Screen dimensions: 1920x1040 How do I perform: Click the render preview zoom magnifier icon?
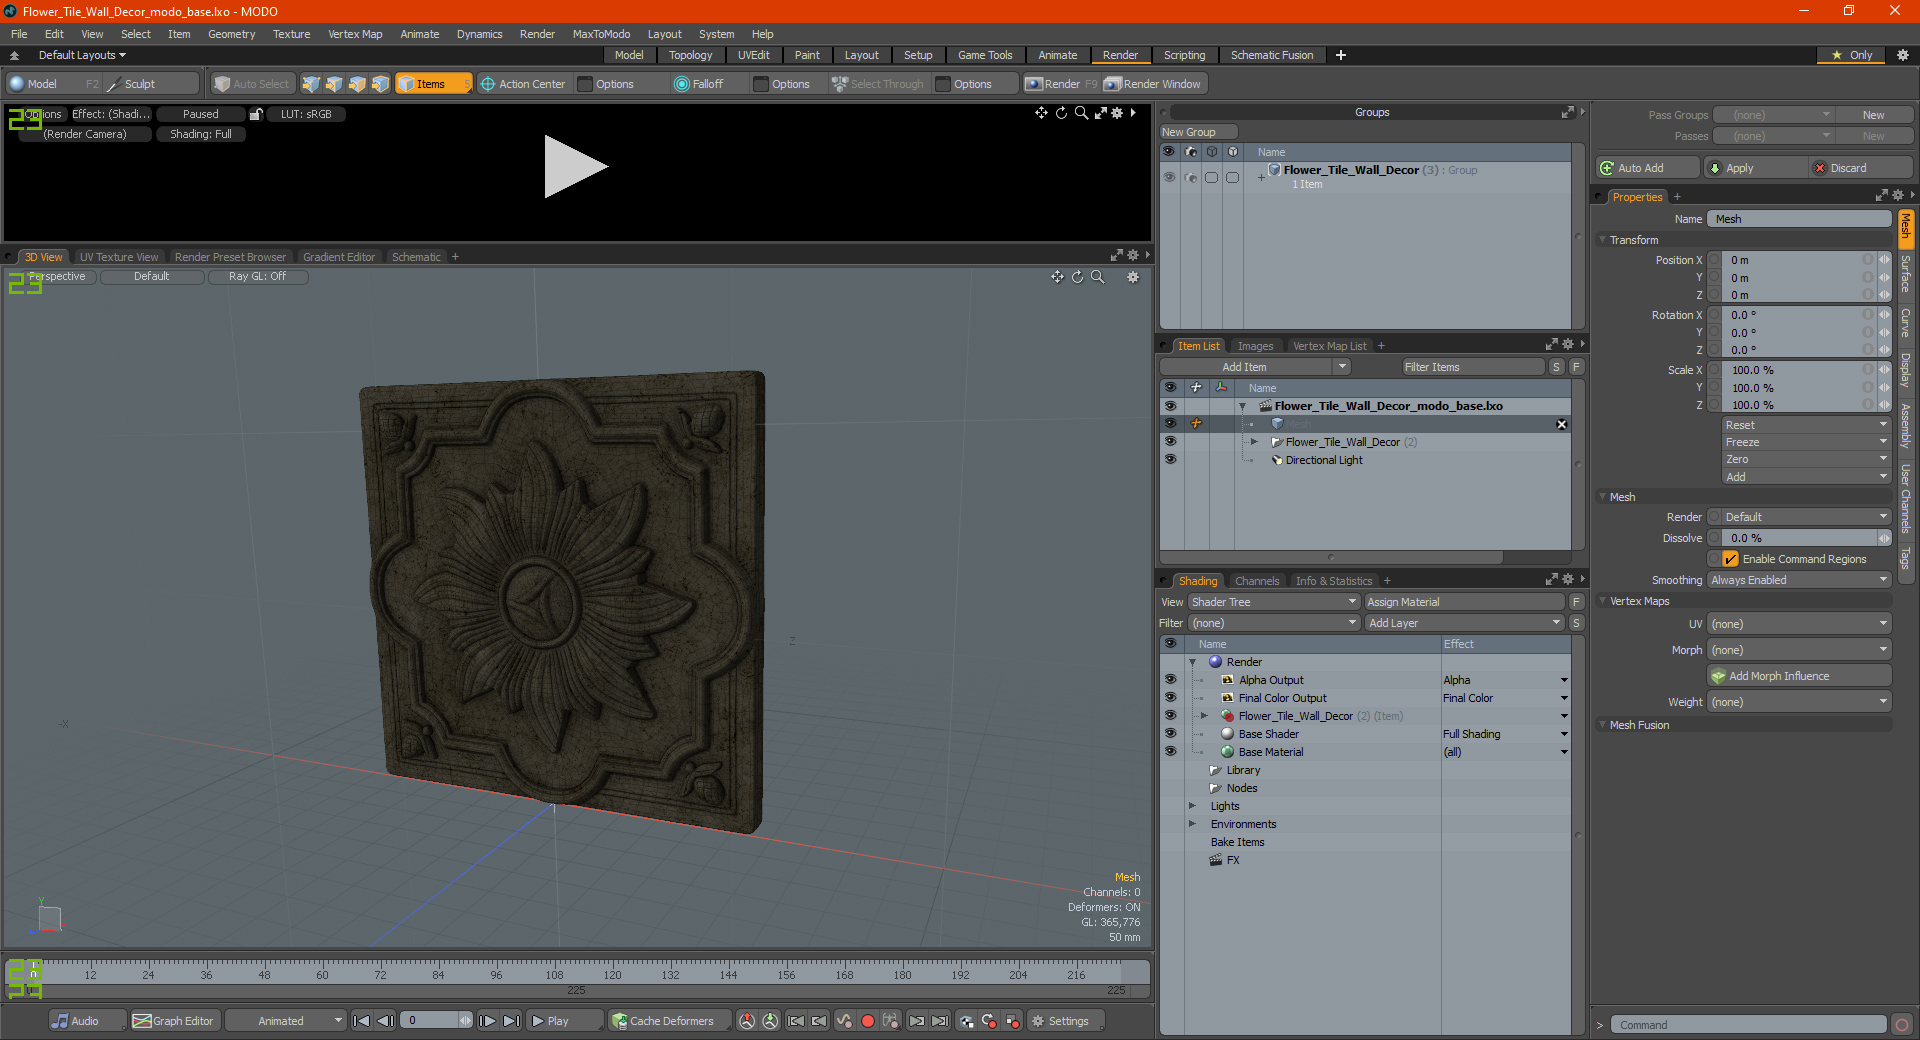pyautogui.click(x=1081, y=113)
